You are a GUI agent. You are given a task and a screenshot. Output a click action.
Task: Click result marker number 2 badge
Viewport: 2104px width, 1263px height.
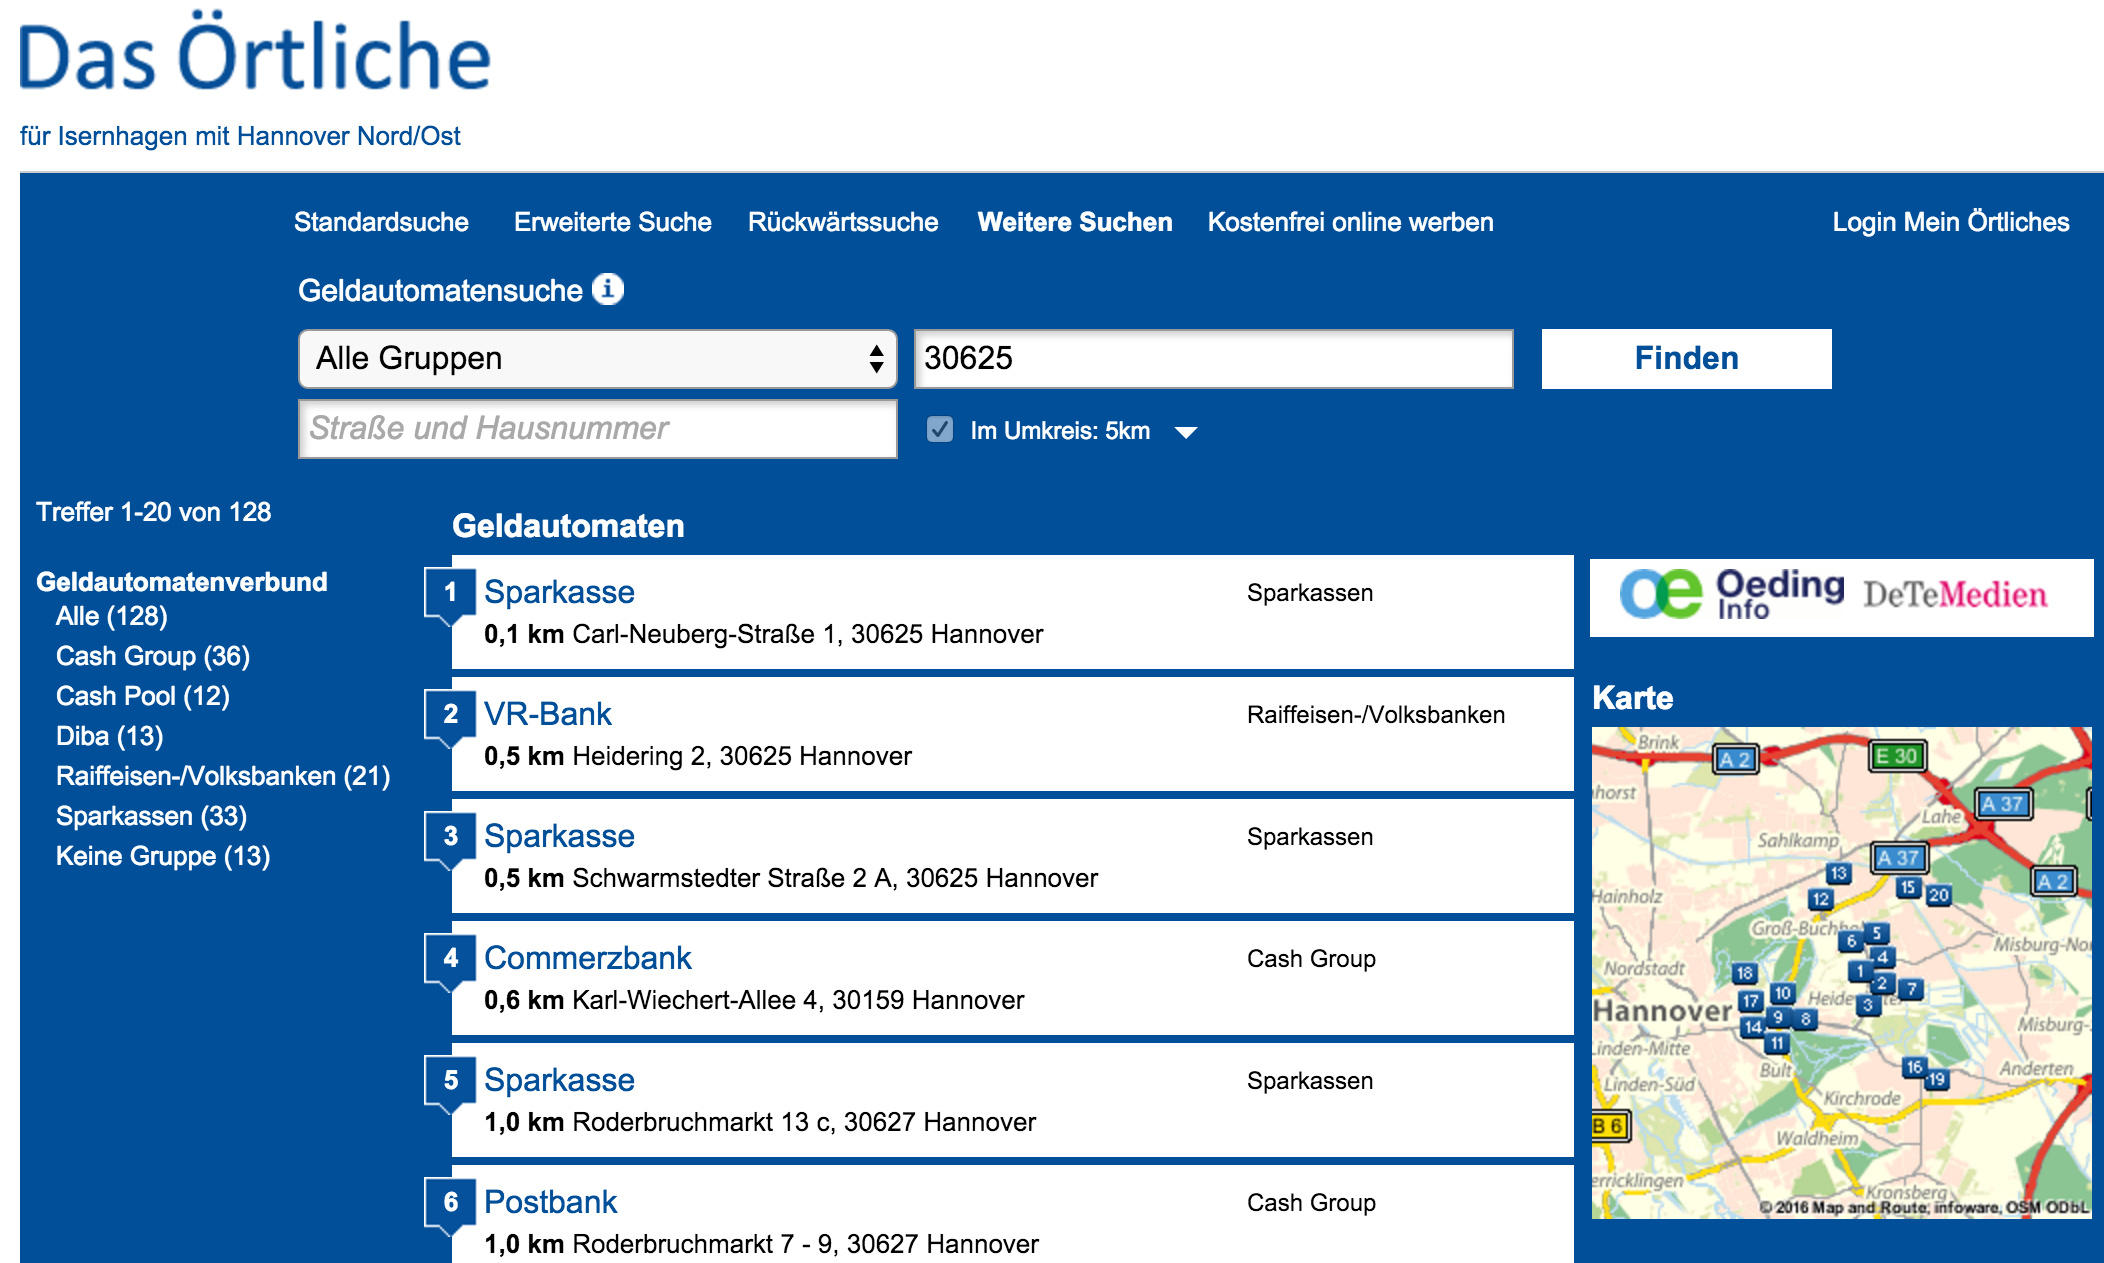point(450,714)
